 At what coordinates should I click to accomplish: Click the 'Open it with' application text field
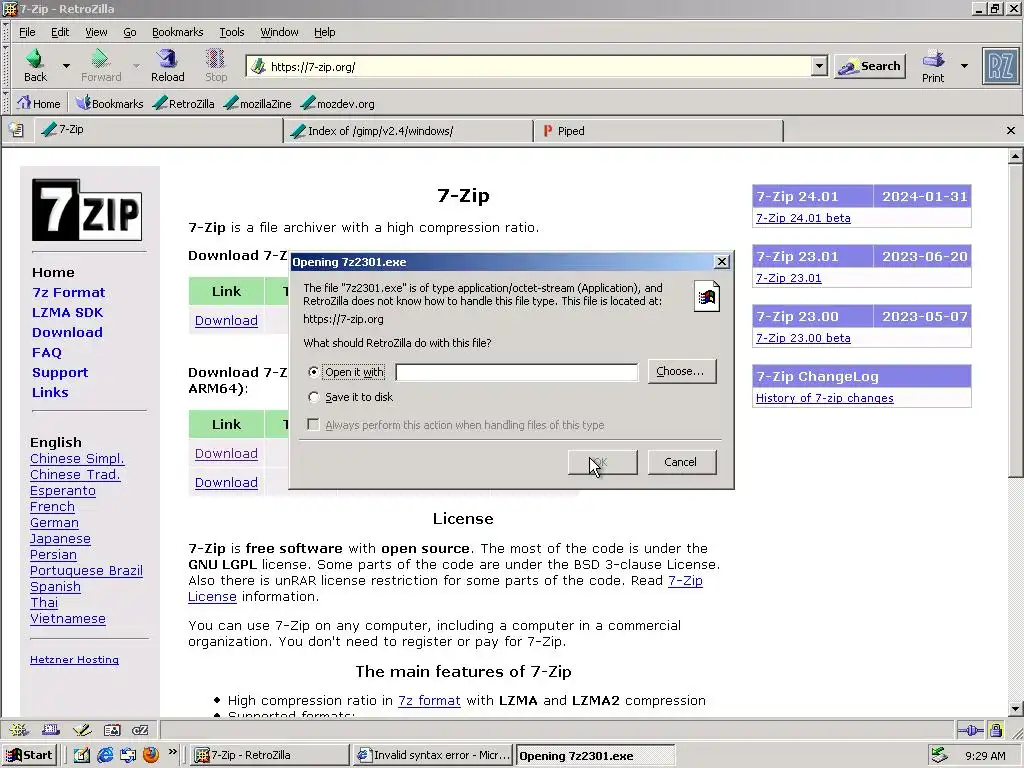coord(517,372)
